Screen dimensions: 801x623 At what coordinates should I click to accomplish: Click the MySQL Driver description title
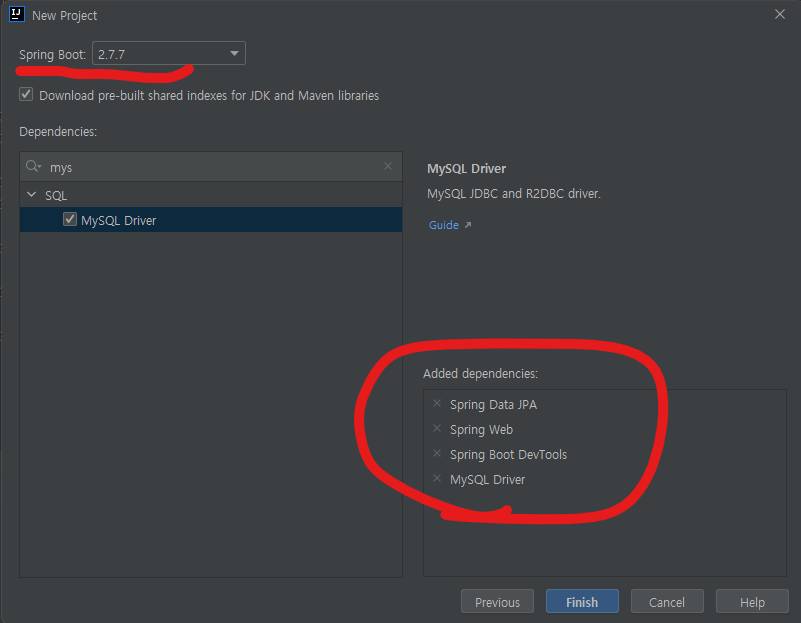(x=466, y=169)
